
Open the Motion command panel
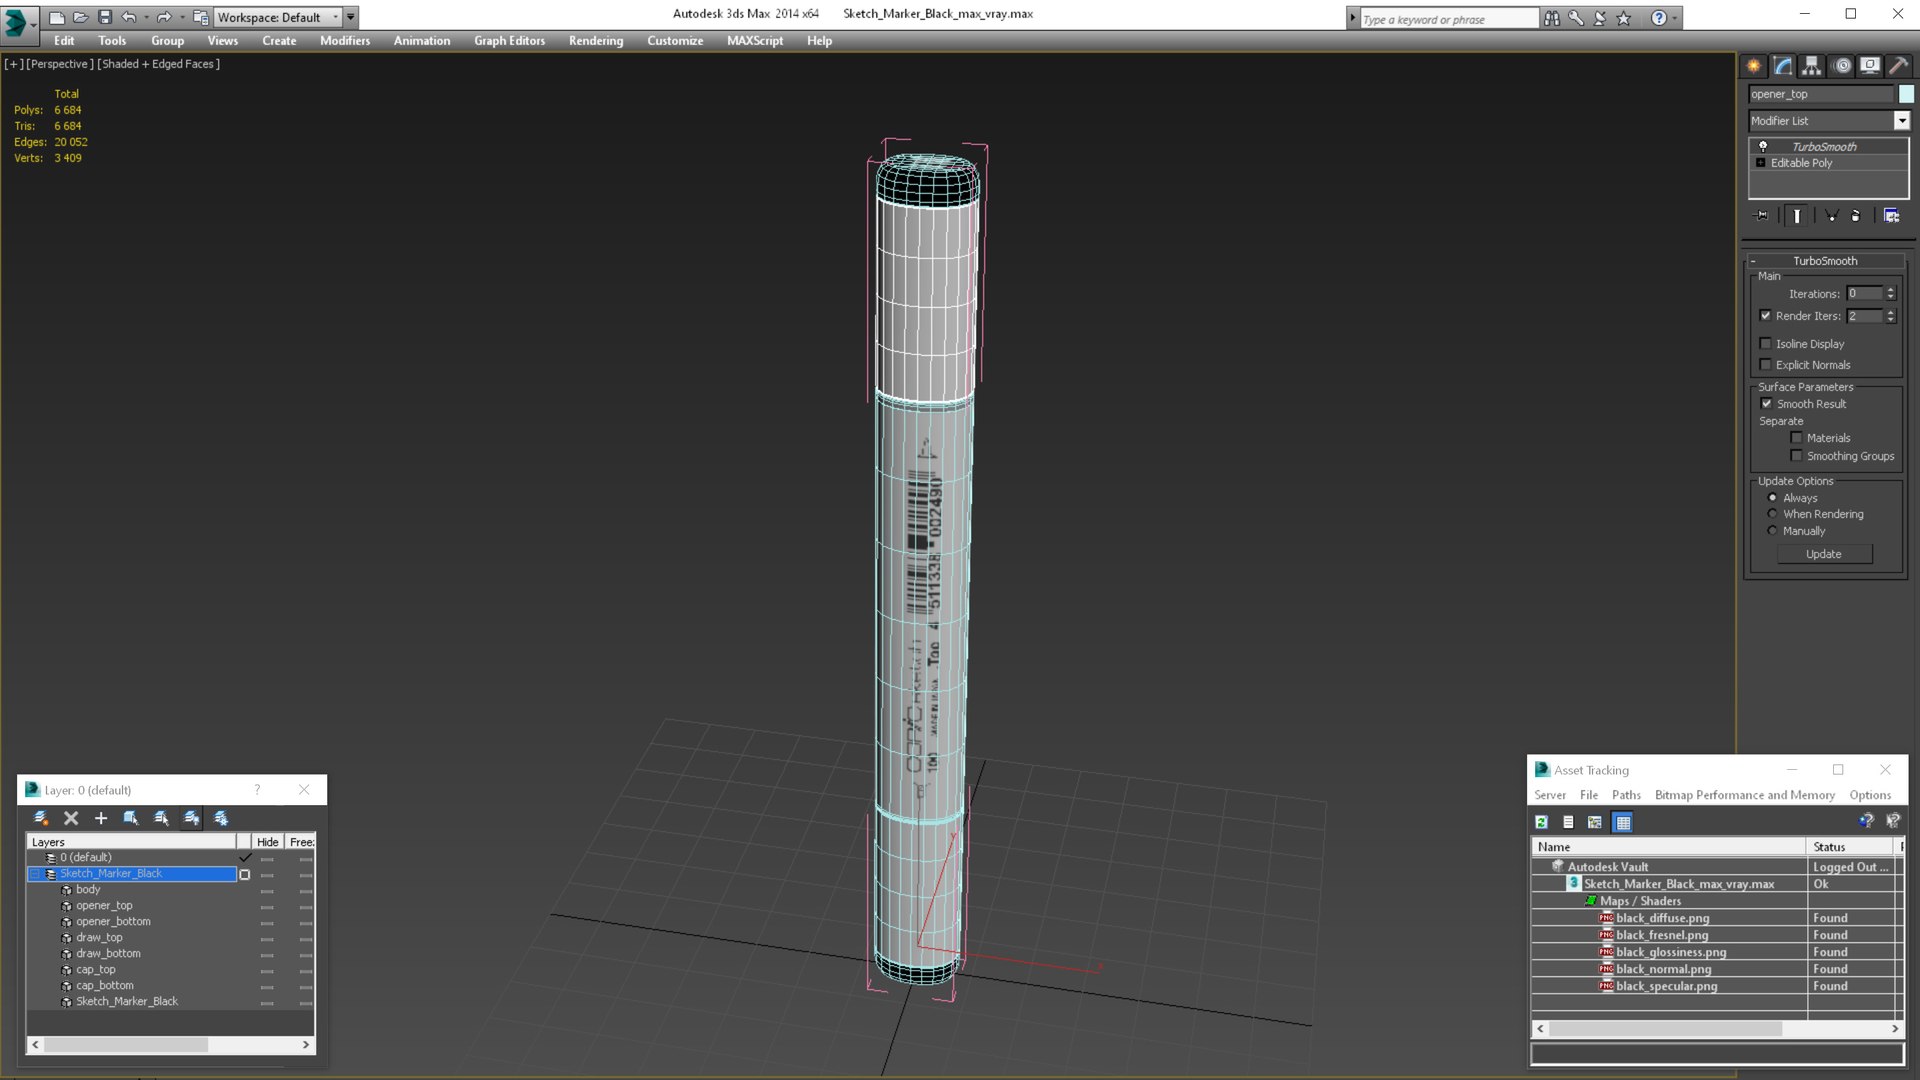[x=1842, y=66]
